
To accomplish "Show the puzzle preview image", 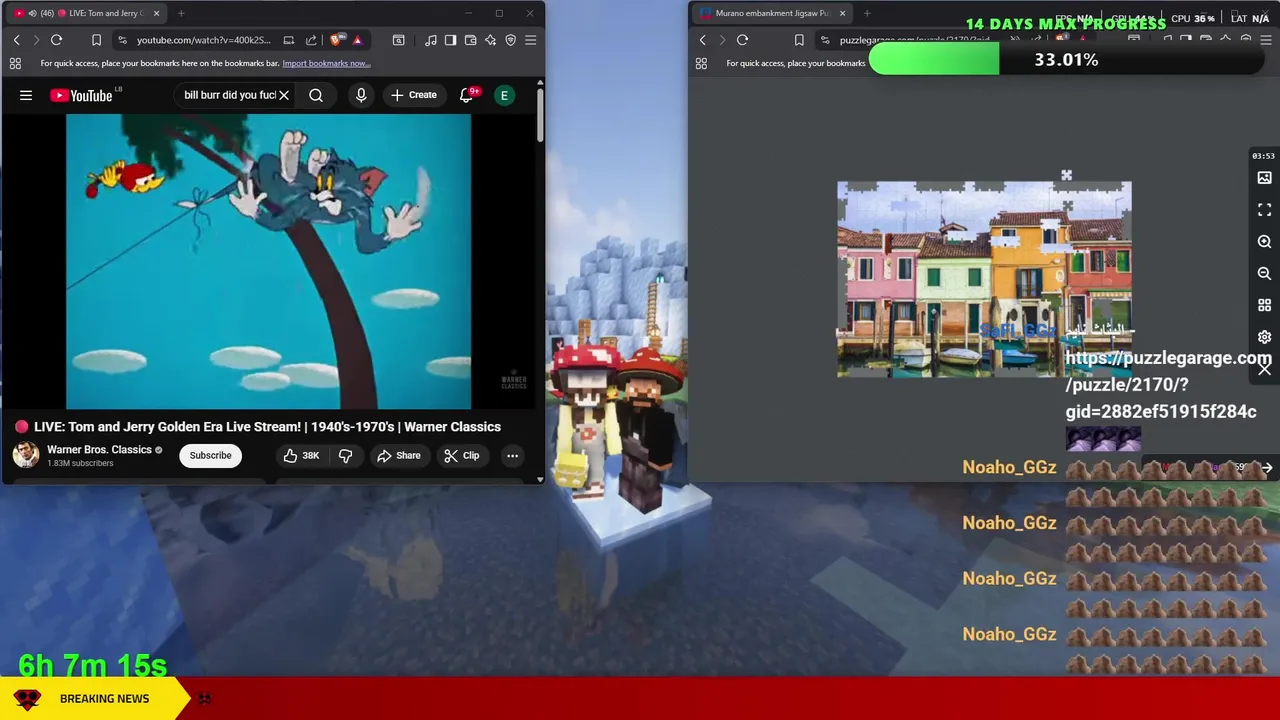I will click(x=1264, y=178).
